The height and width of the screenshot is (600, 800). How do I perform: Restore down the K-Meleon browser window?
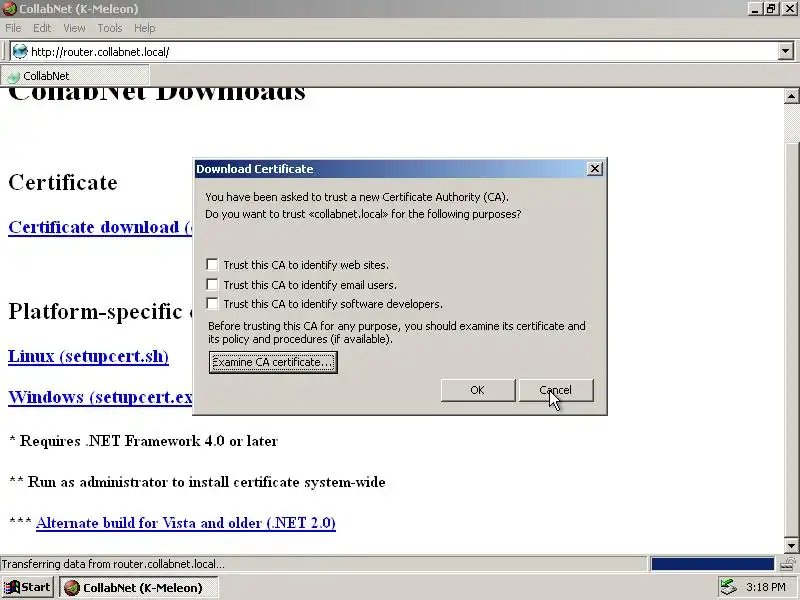pyautogui.click(x=770, y=9)
